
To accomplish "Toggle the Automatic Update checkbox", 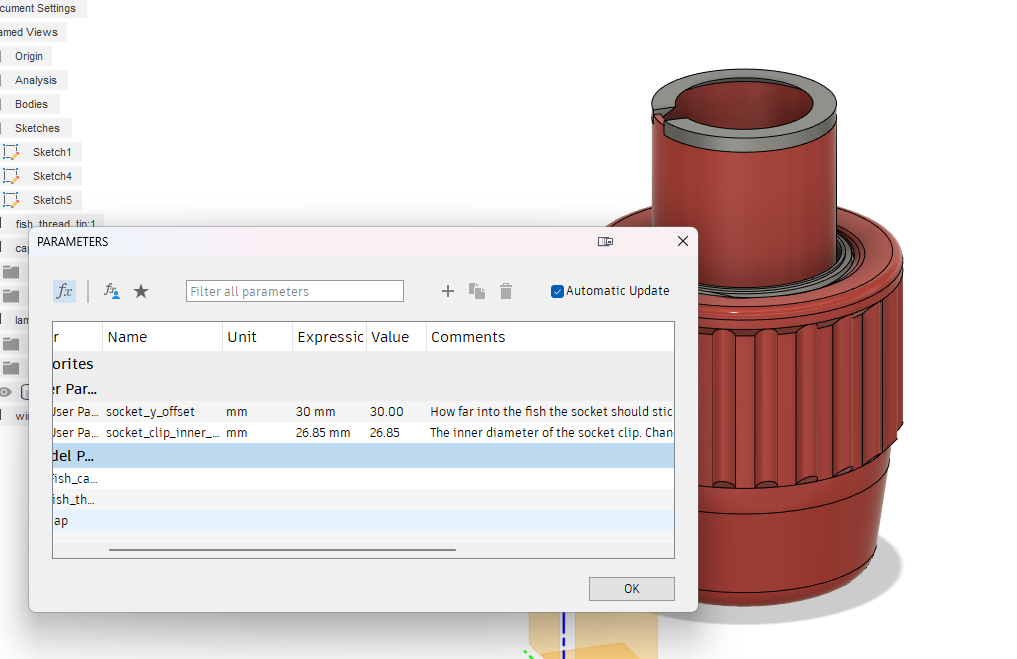I will (557, 291).
